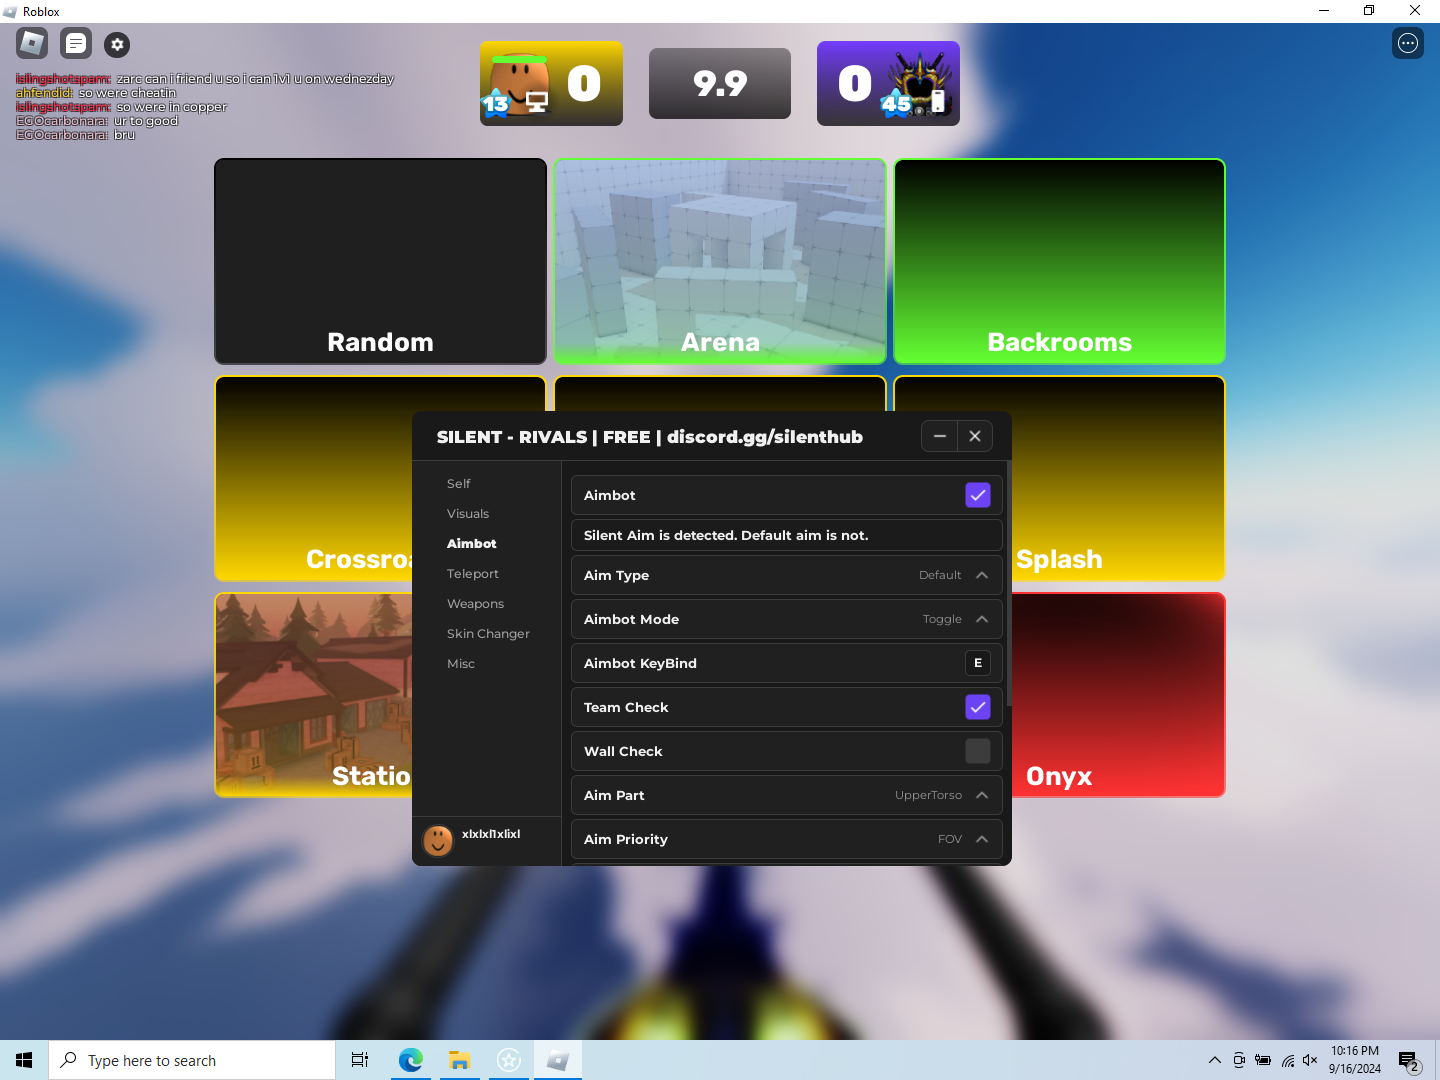Screen dimensions: 1440x1080
Task: Launch Microsoft Edge from the taskbar
Action: [410, 1060]
